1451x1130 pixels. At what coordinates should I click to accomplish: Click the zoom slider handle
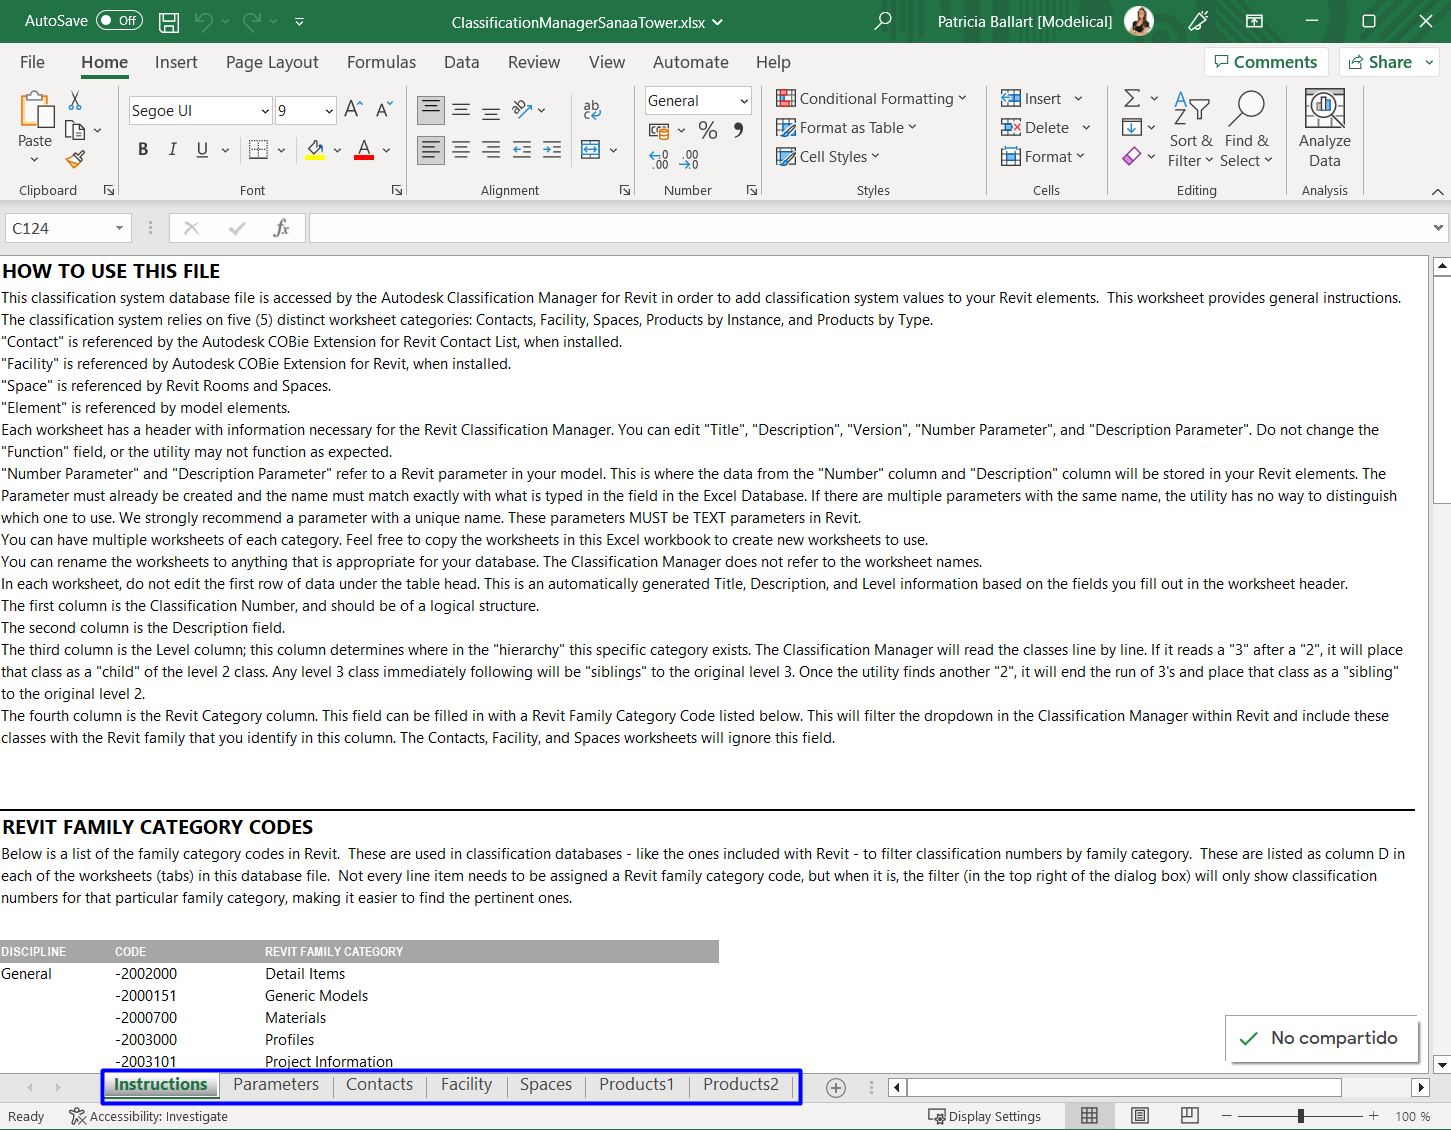[x=1300, y=1116]
